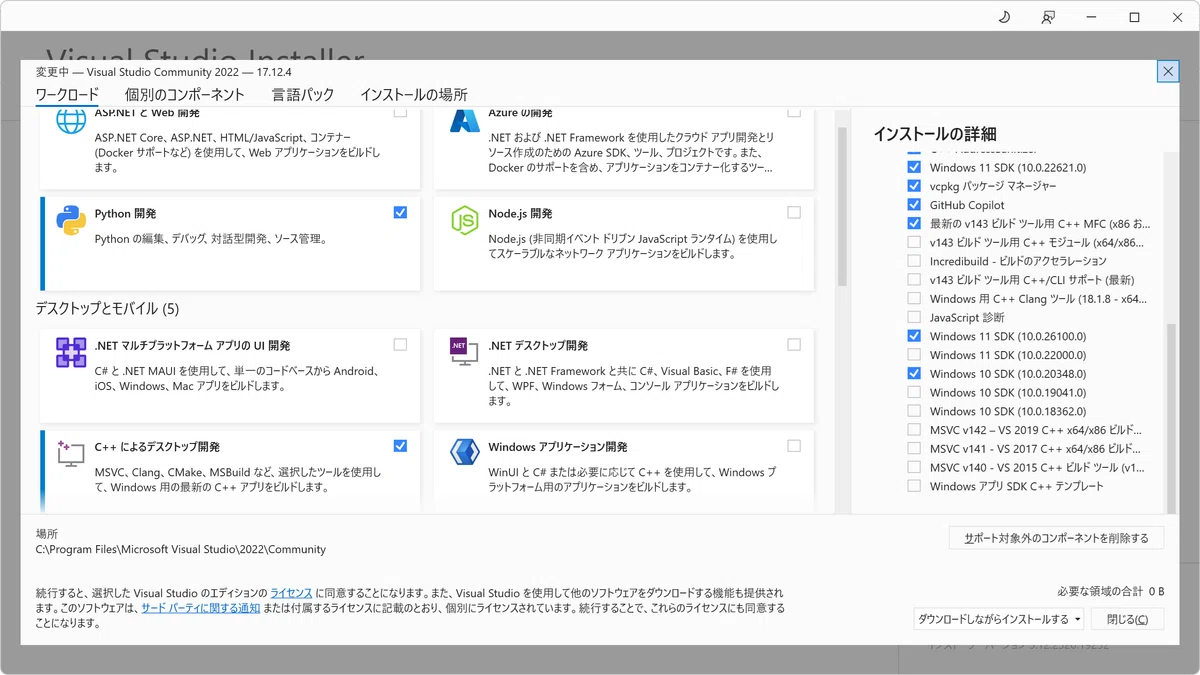Open the インストールの場所 tab

414,95
